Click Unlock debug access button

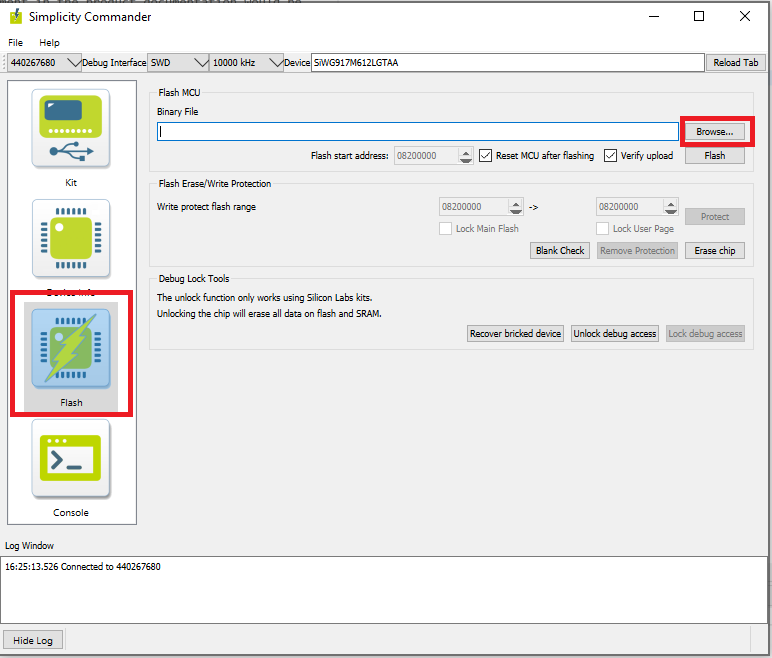tap(614, 334)
